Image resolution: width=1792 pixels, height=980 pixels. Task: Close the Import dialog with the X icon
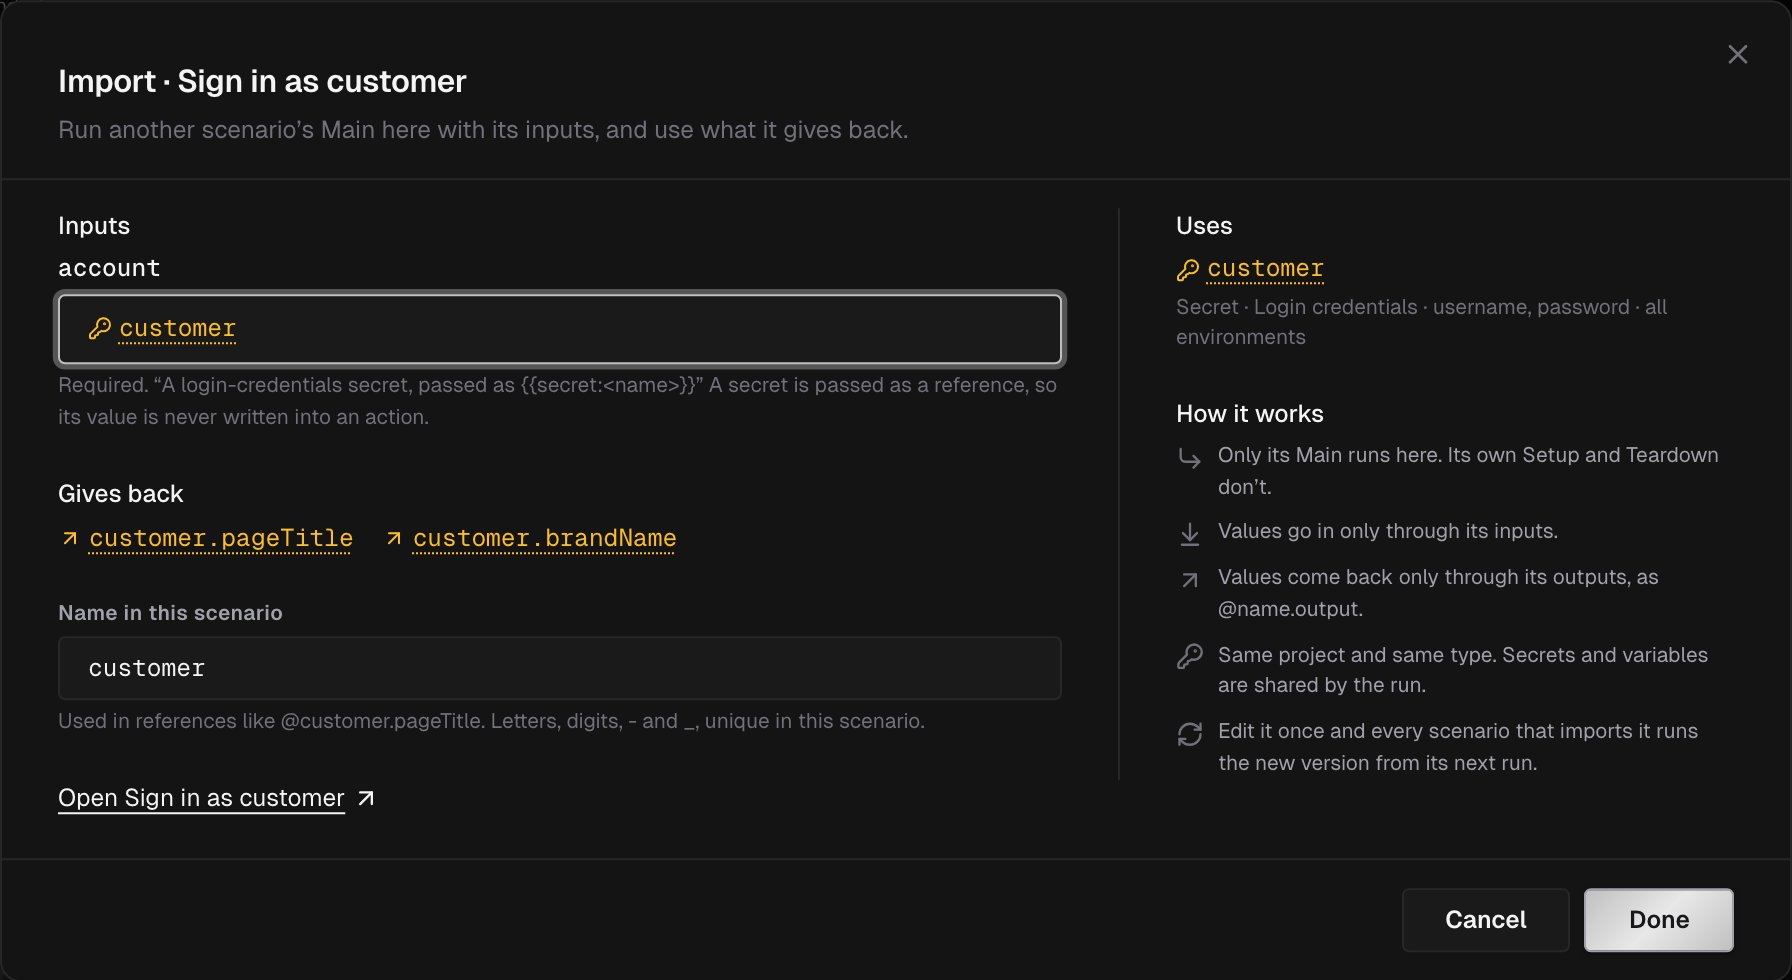click(x=1738, y=54)
